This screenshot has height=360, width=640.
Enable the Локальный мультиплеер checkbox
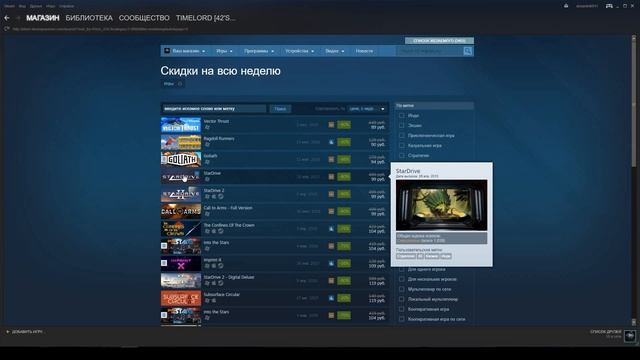[x=402, y=299]
